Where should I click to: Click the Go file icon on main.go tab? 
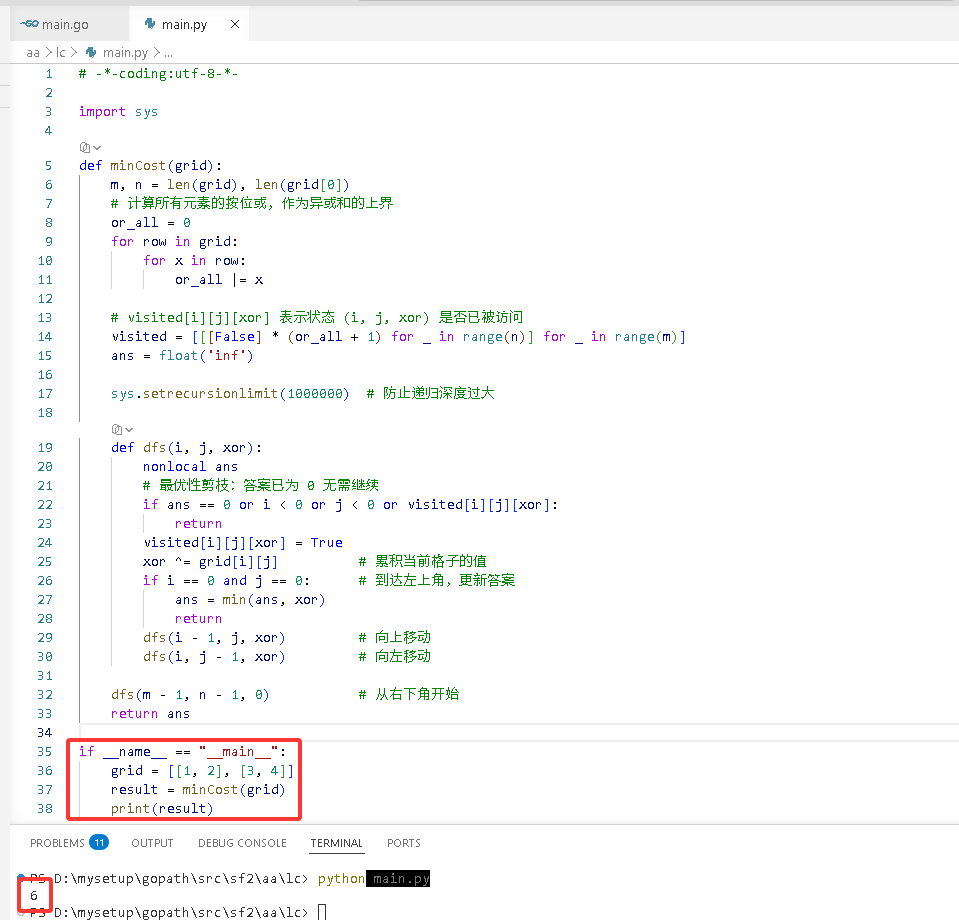[29, 24]
